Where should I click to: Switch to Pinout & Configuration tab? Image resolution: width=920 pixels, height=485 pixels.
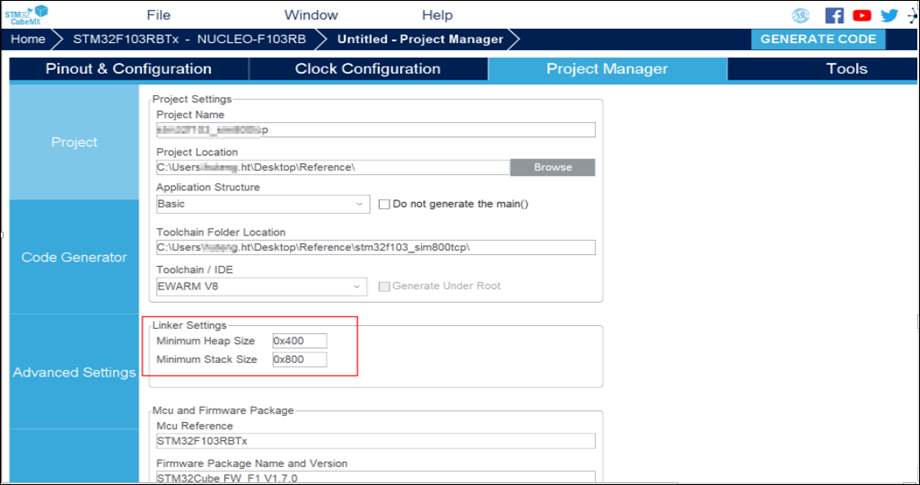click(x=128, y=69)
